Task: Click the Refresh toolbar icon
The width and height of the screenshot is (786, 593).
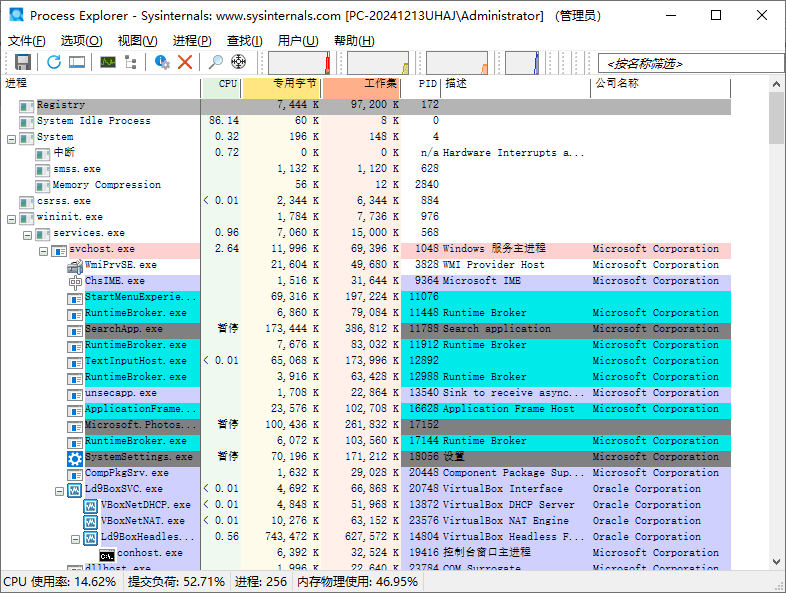Action: click(x=54, y=62)
